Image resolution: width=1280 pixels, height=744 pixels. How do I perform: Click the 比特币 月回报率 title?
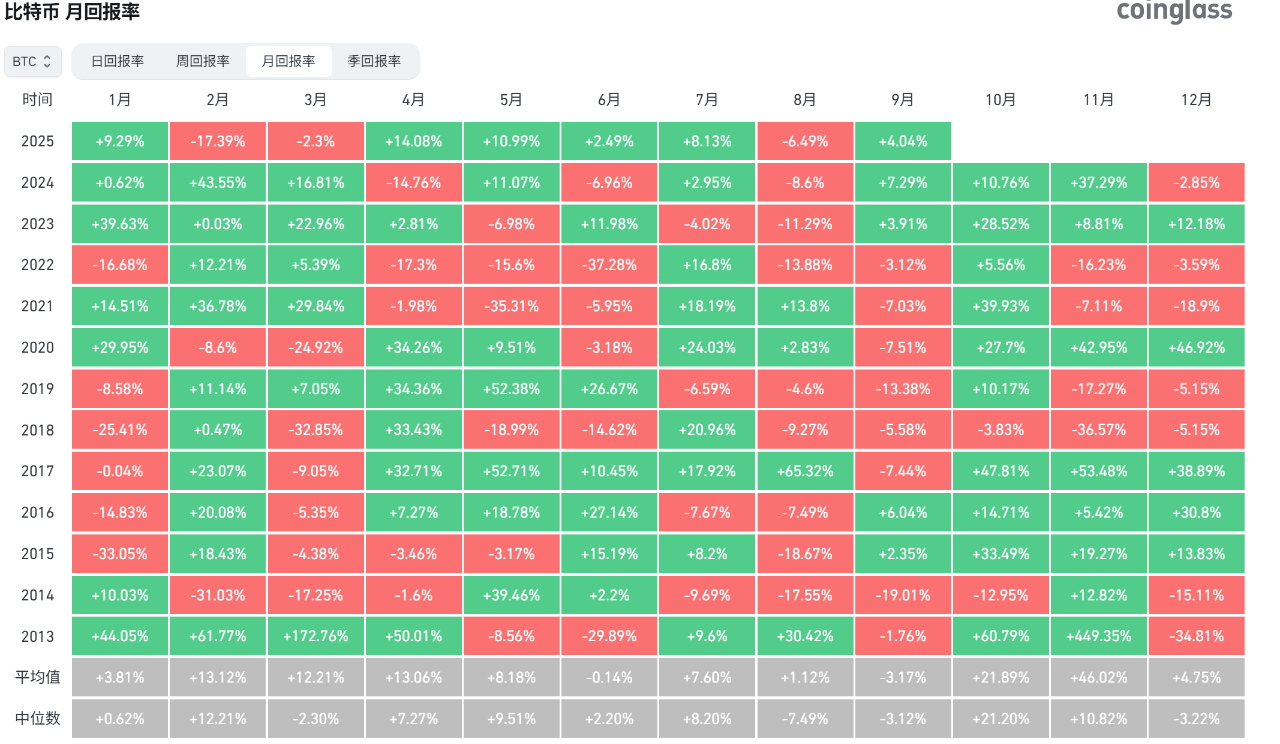[72, 13]
